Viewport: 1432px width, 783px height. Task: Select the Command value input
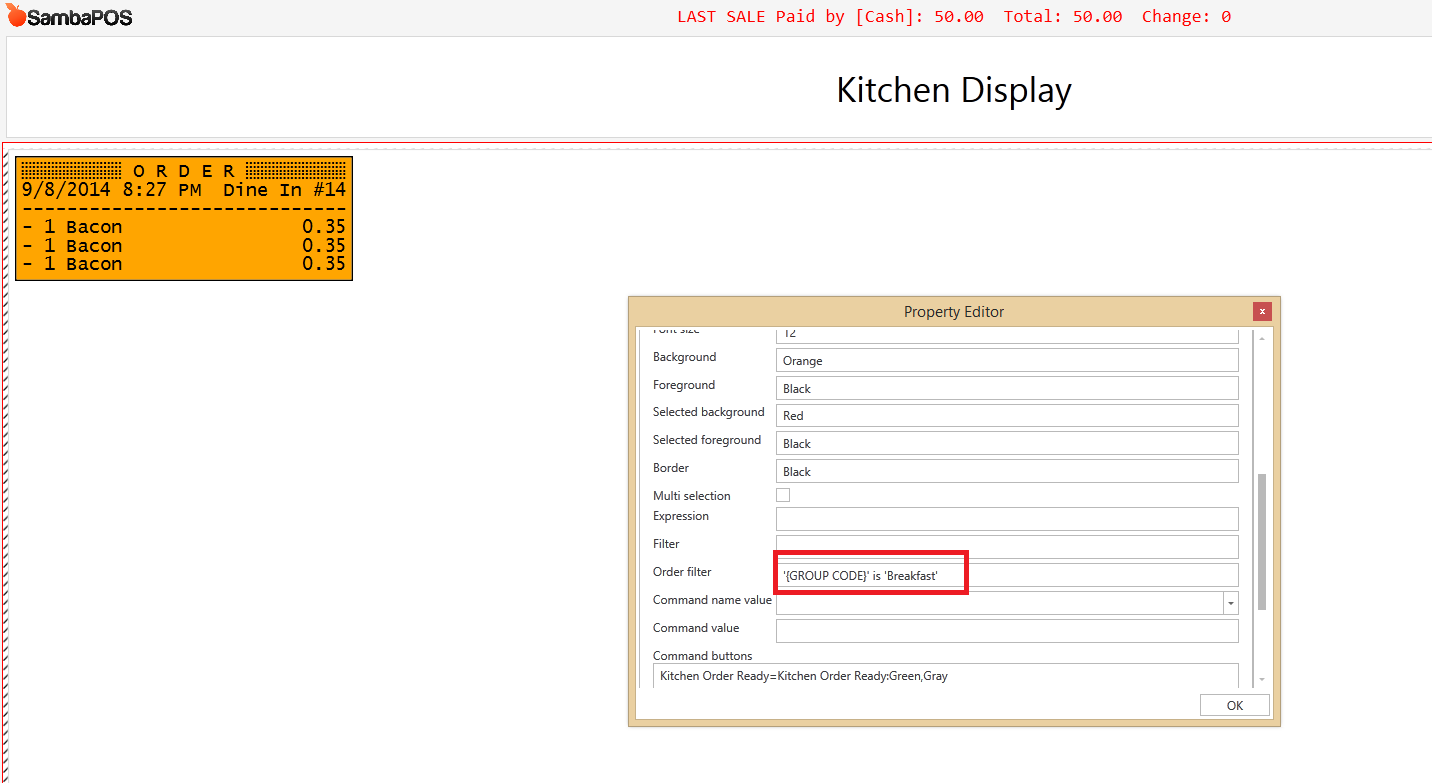[x=1006, y=631]
